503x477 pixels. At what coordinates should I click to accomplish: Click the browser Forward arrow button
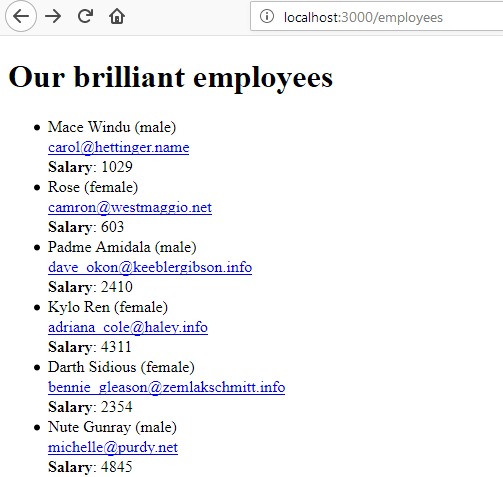pos(53,16)
